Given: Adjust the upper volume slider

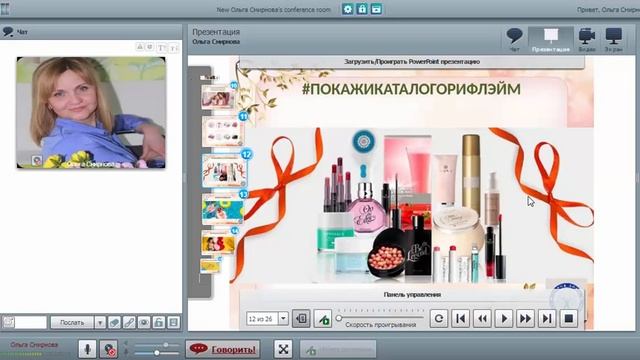Looking at the screenshot, I should pos(156,345).
